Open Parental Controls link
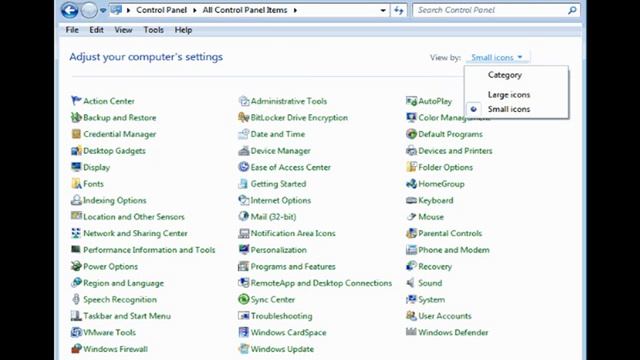 tap(450, 233)
